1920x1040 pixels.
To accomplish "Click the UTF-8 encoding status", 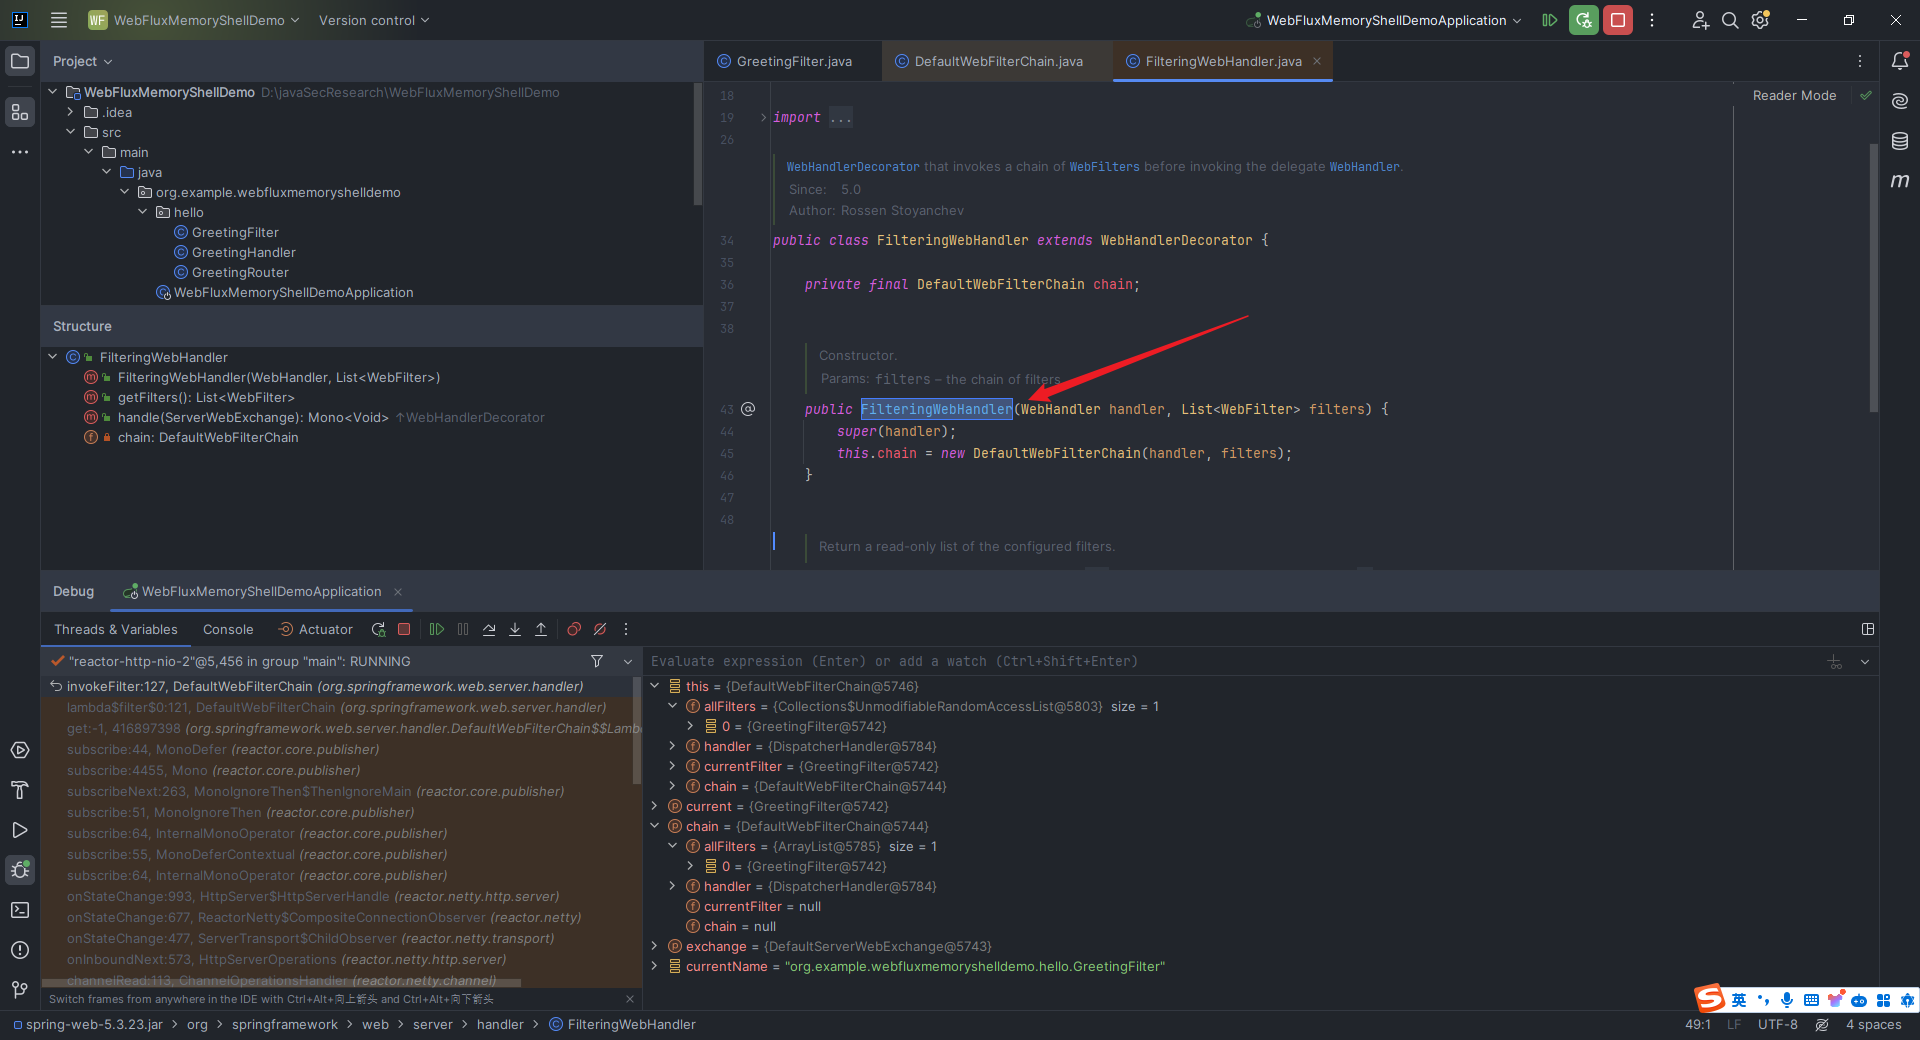I will click(x=1777, y=1024).
